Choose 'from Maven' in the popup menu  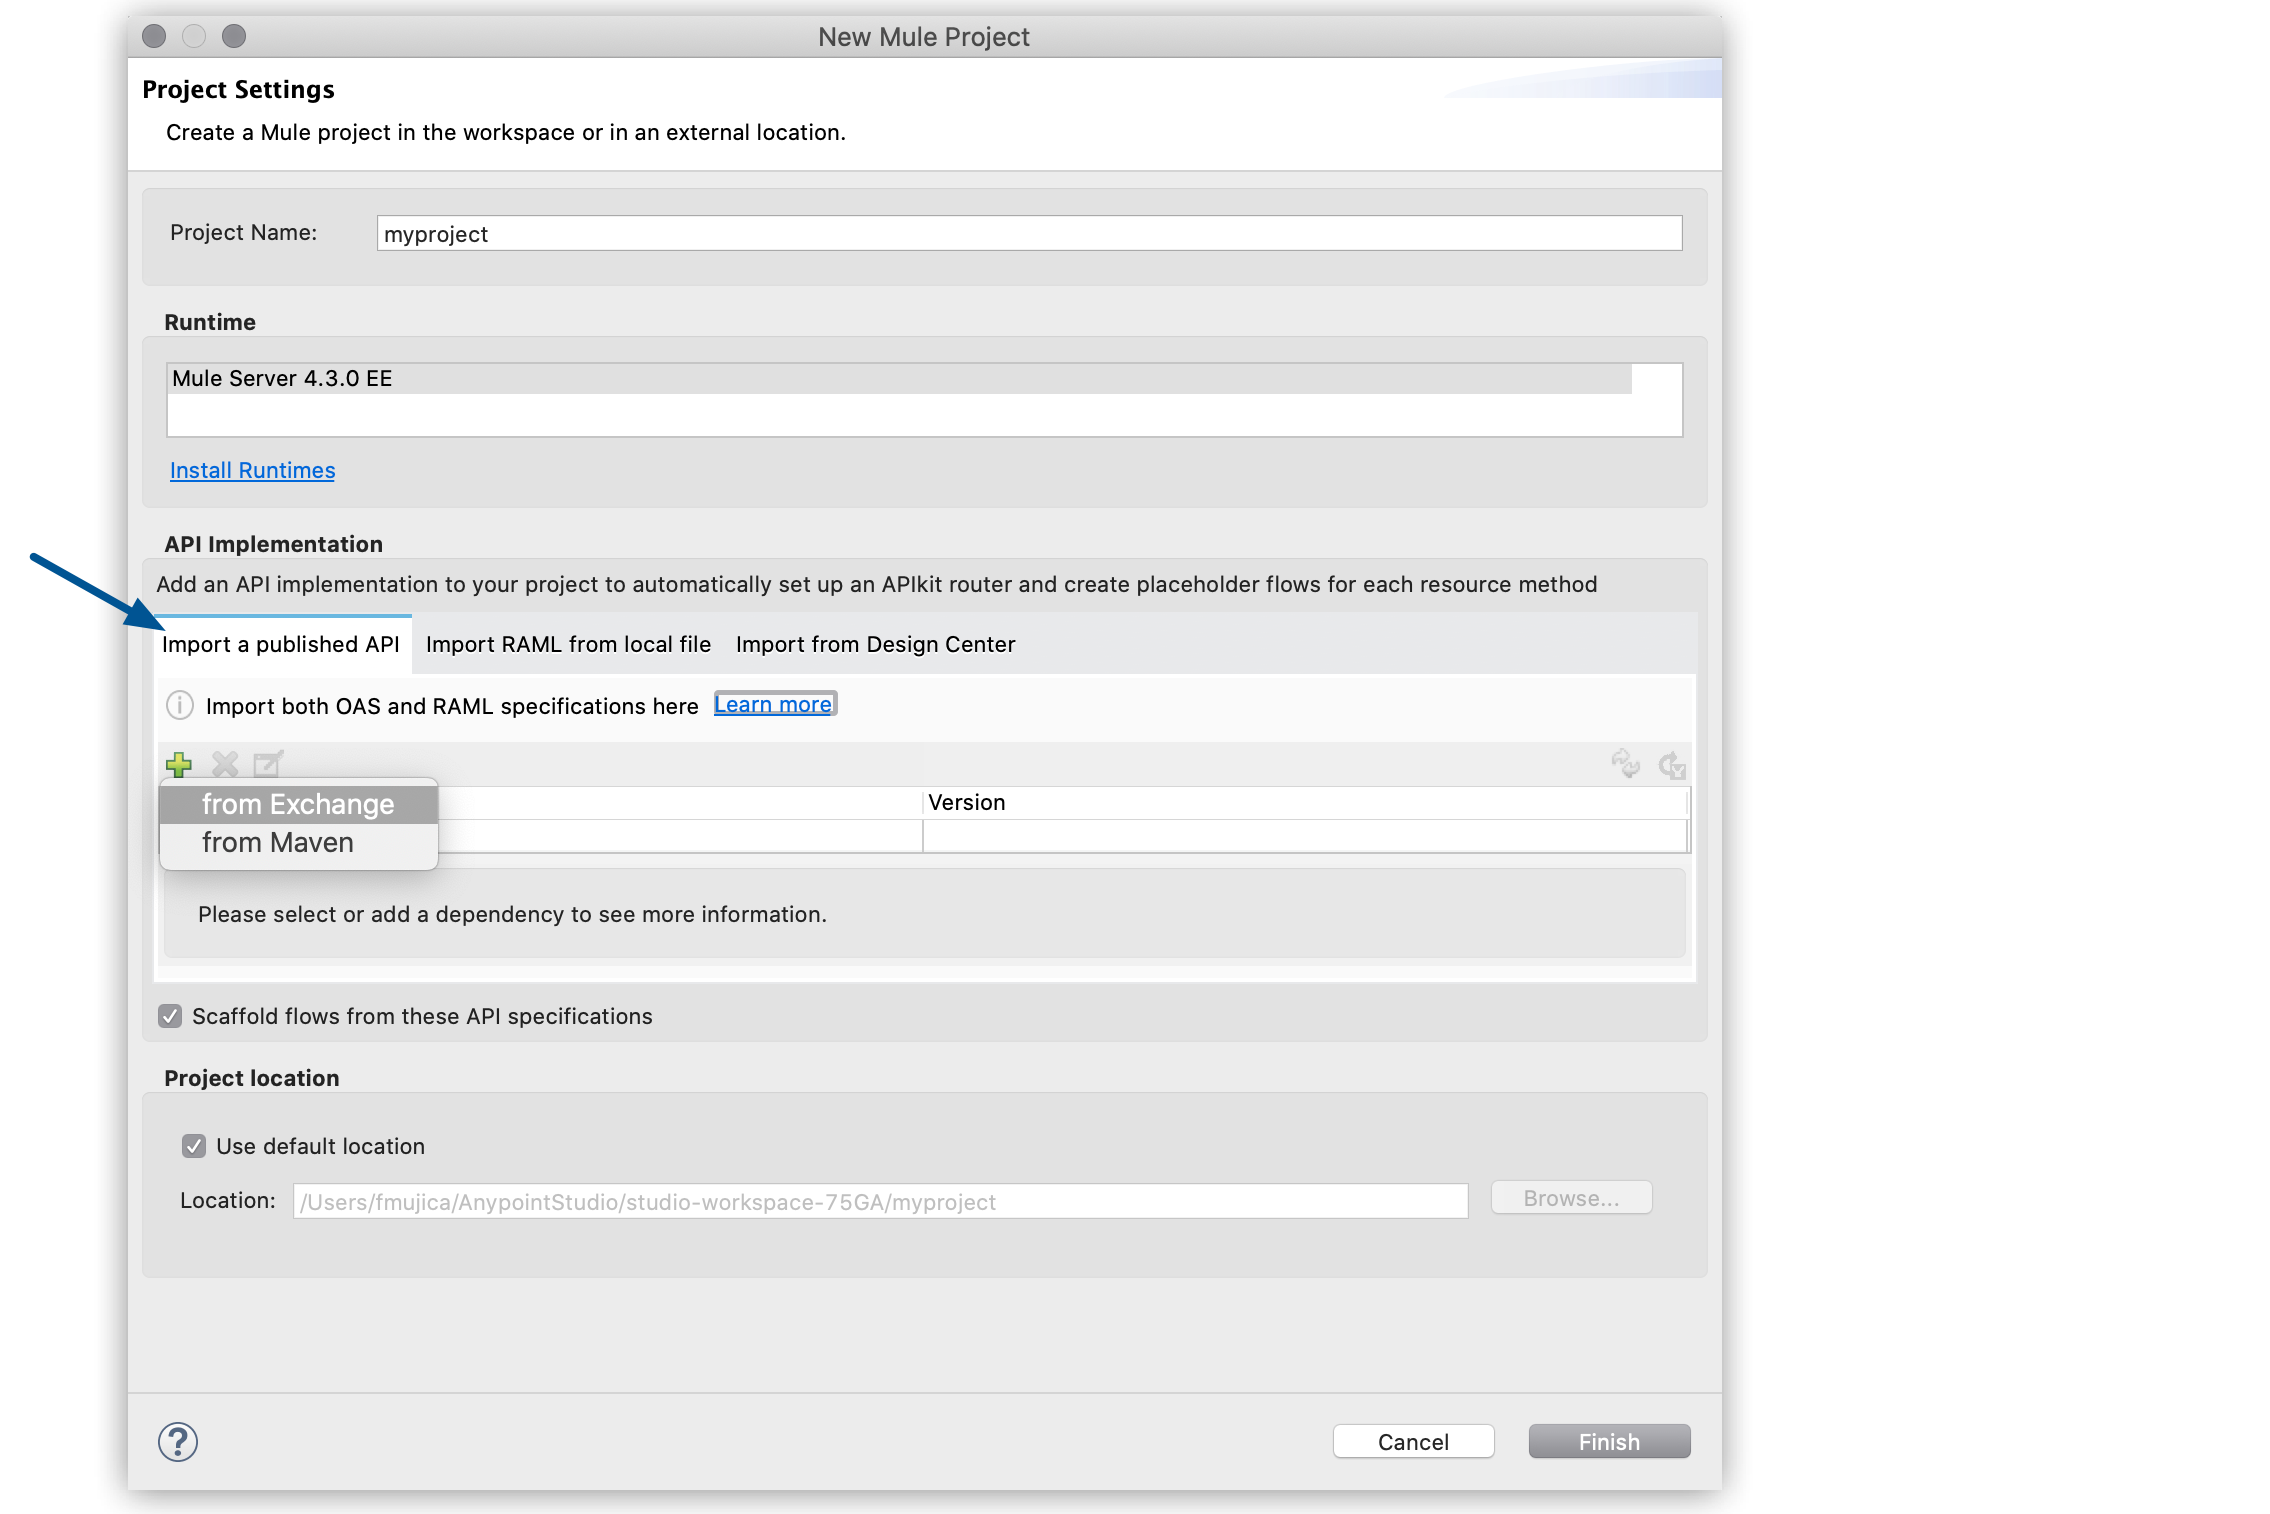(298, 843)
